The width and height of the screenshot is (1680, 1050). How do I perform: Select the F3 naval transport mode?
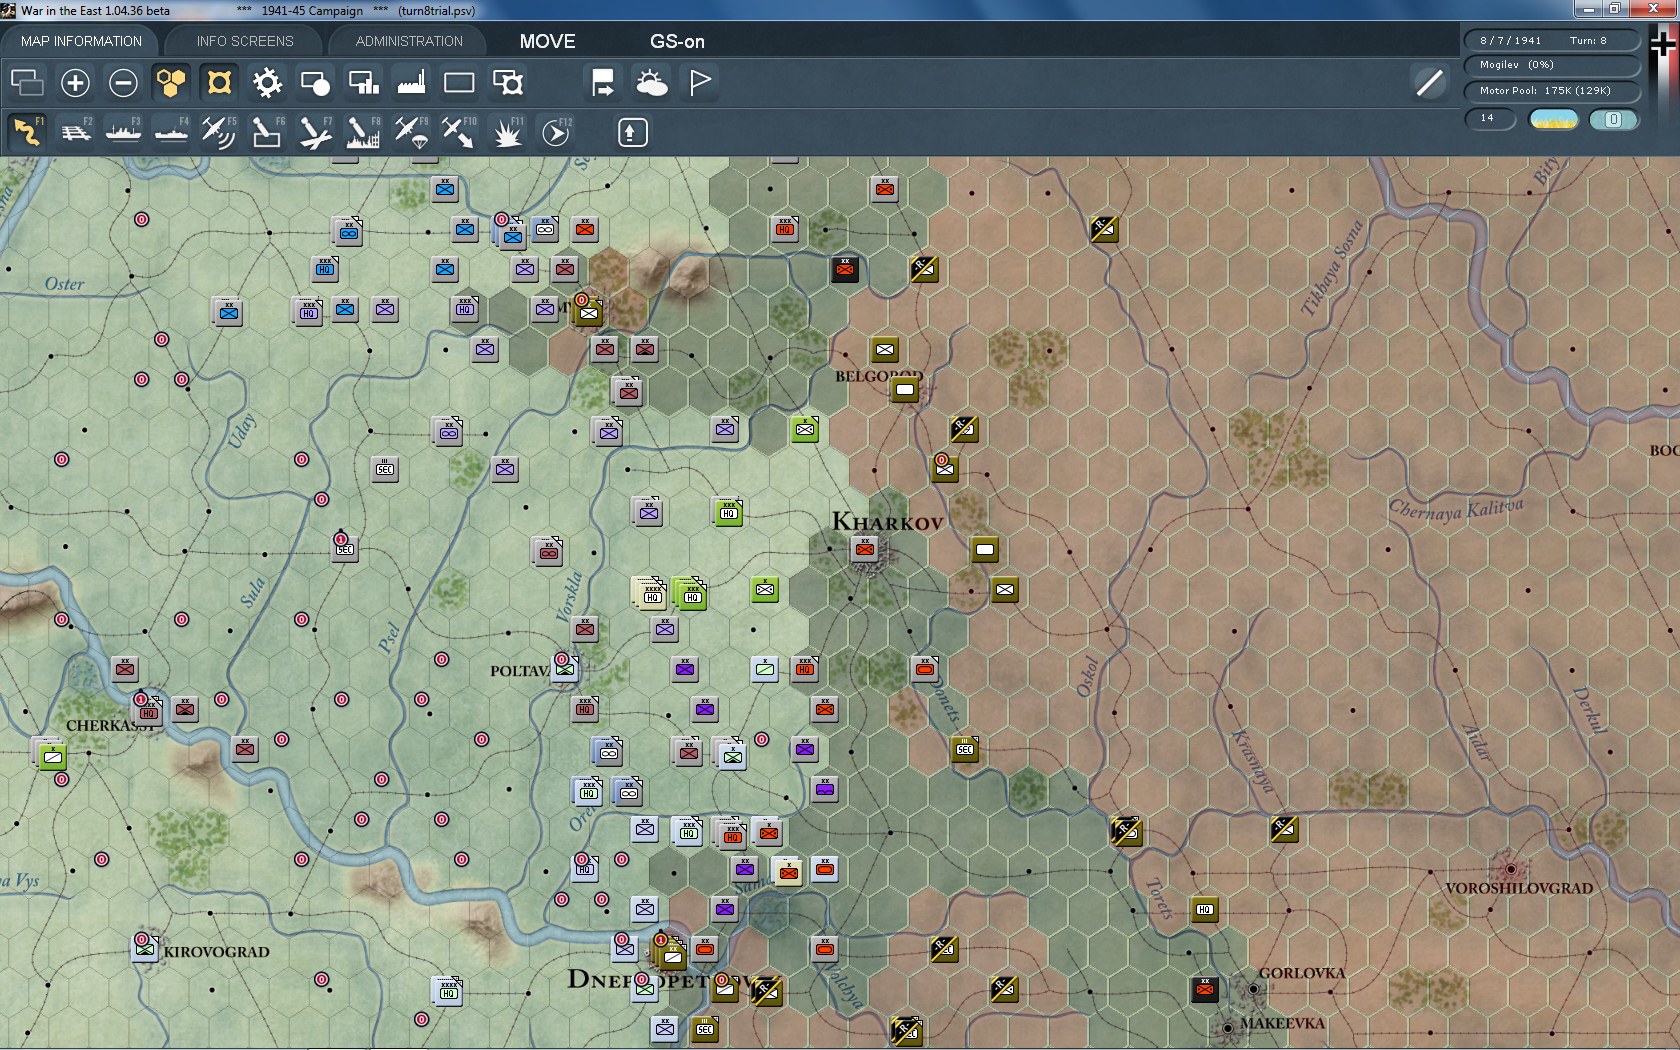(x=123, y=131)
